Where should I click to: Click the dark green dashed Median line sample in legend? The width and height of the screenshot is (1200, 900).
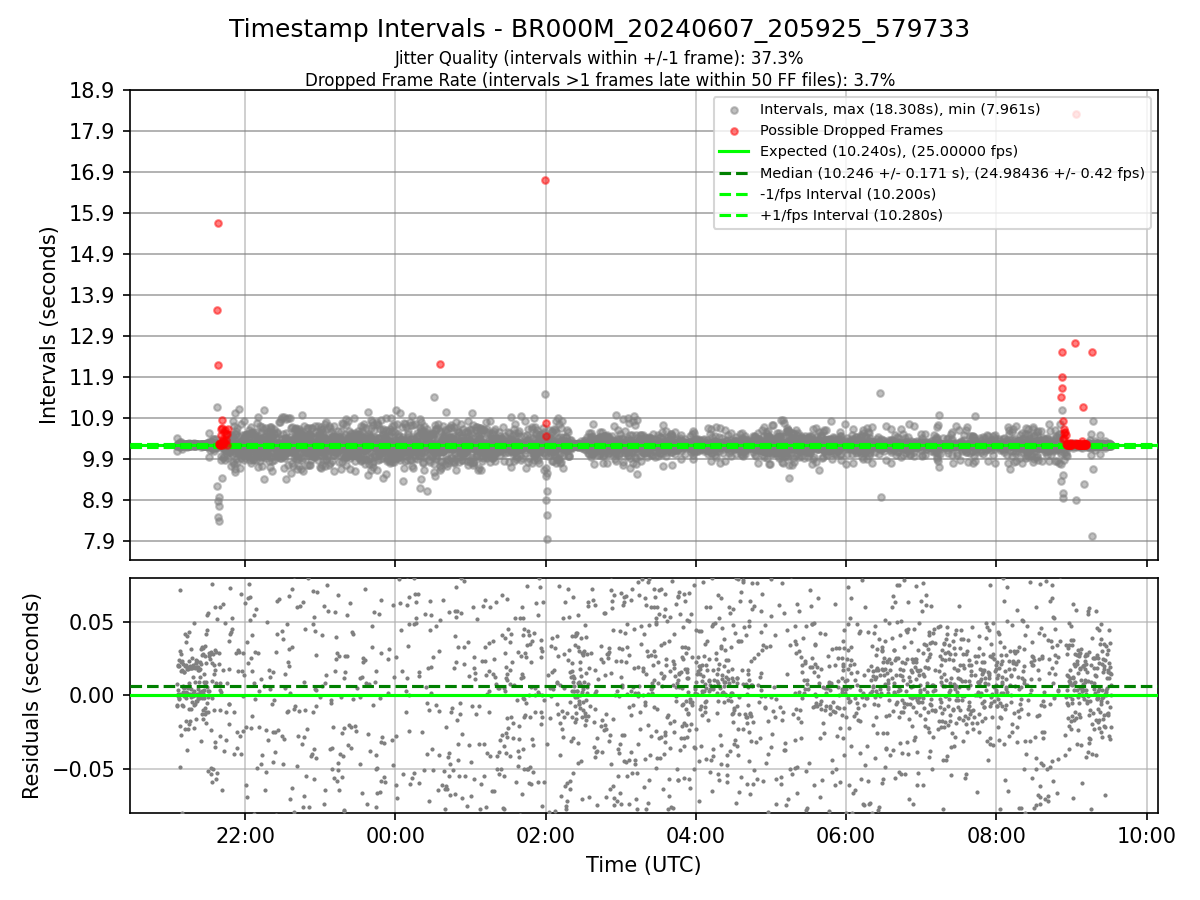click(735, 172)
